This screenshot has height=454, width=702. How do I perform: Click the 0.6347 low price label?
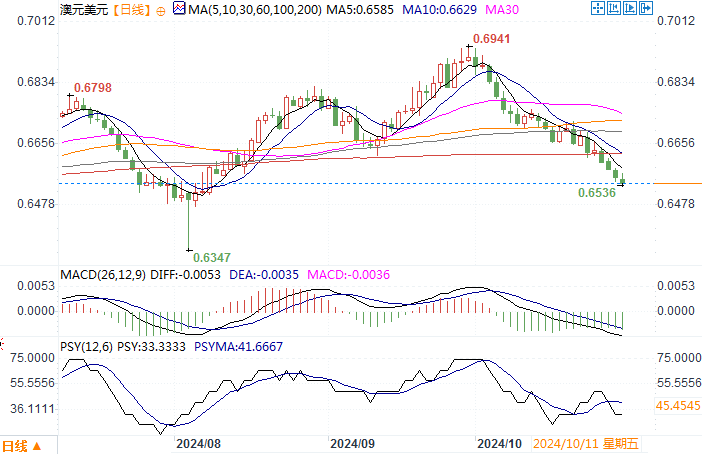(x=213, y=257)
